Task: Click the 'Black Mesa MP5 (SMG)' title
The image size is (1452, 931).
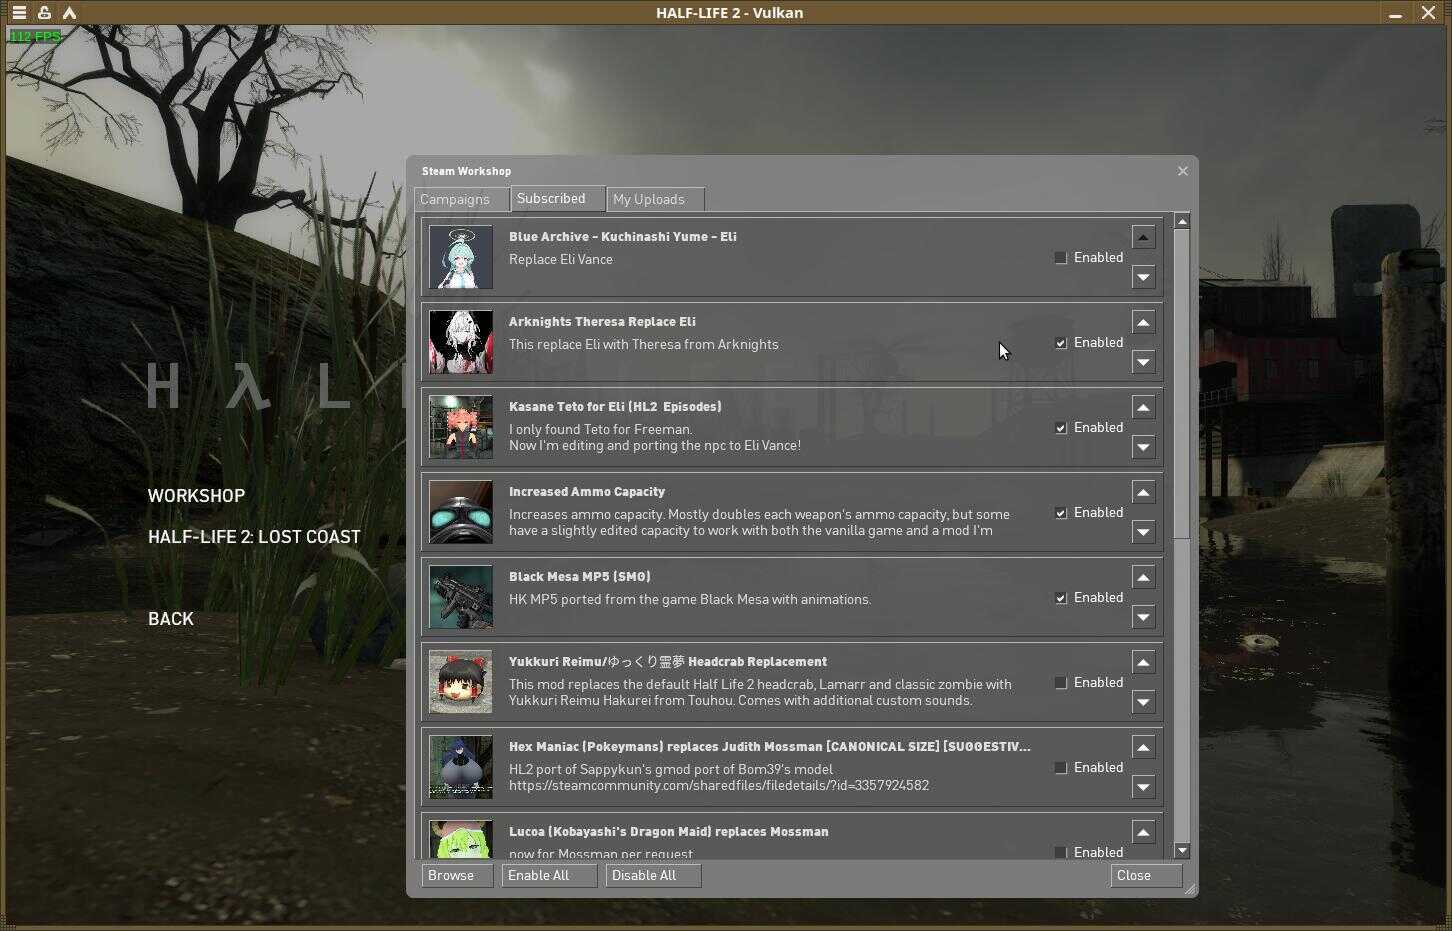Action: pos(580,577)
